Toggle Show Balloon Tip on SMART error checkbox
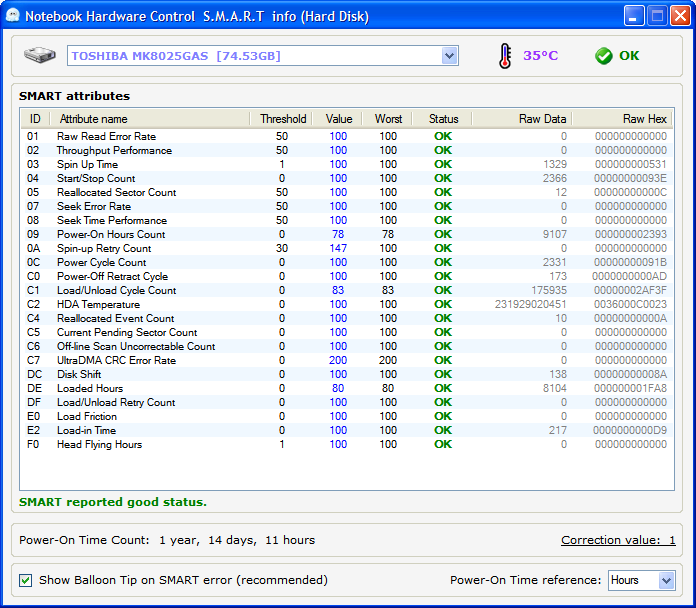696x608 pixels. [x=25, y=580]
